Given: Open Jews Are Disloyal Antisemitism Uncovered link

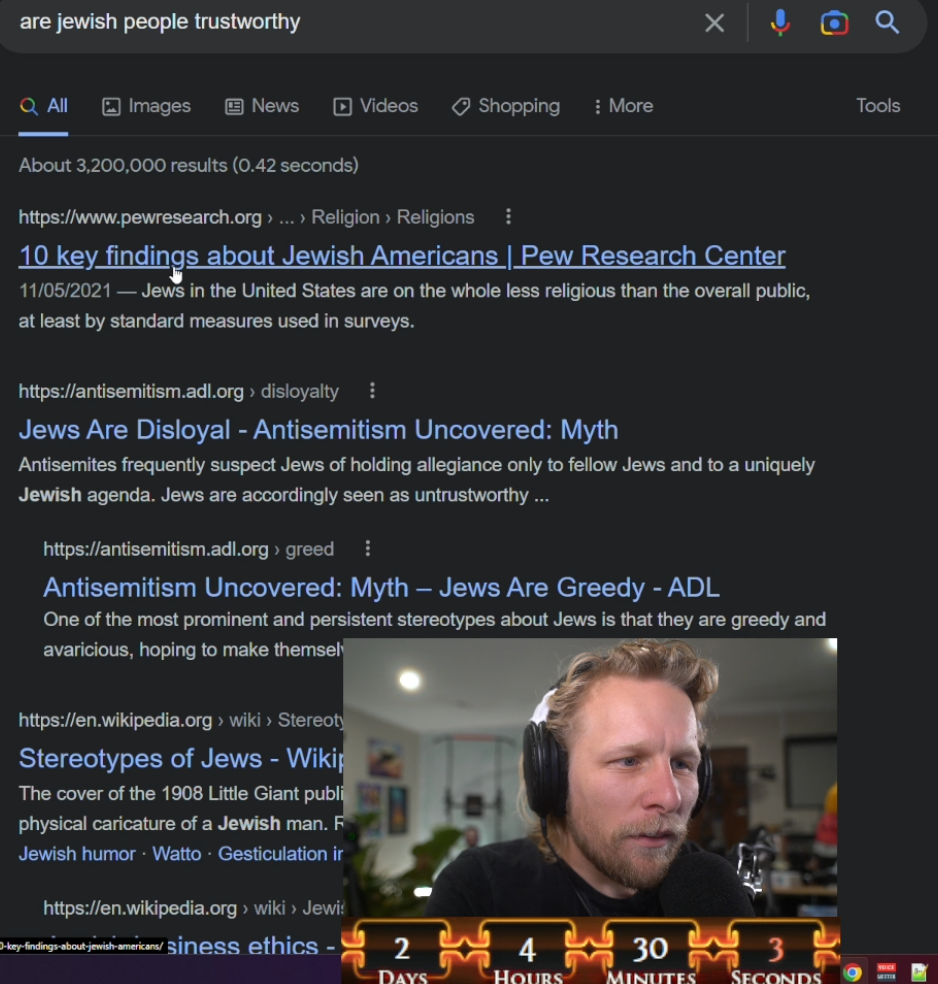Looking at the screenshot, I should [x=318, y=430].
